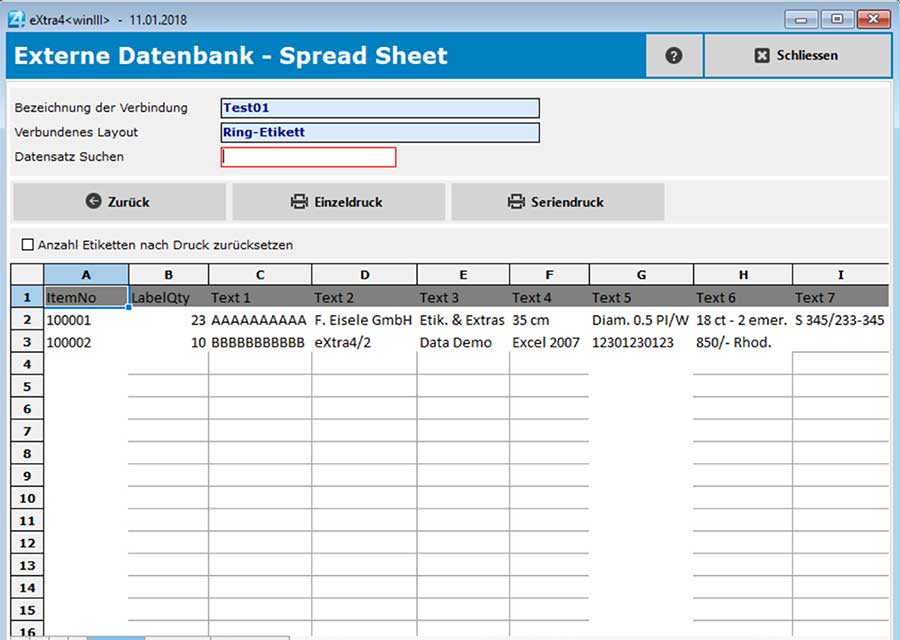Click the help question mark icon

(x=674, y=55)
